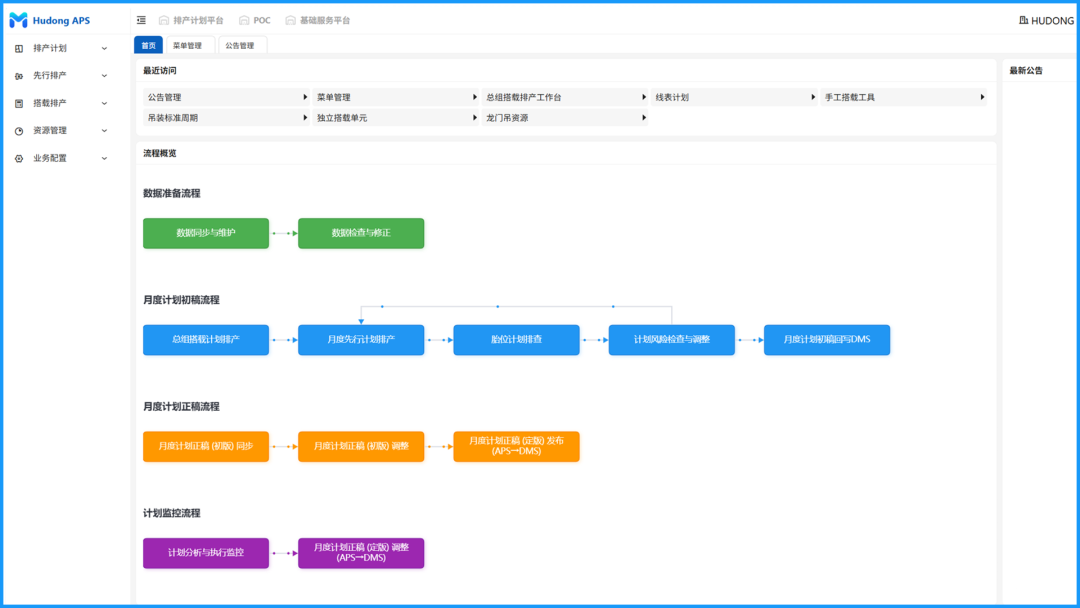Open the 排产计划平台 top navigation item

tap(191, 20)
